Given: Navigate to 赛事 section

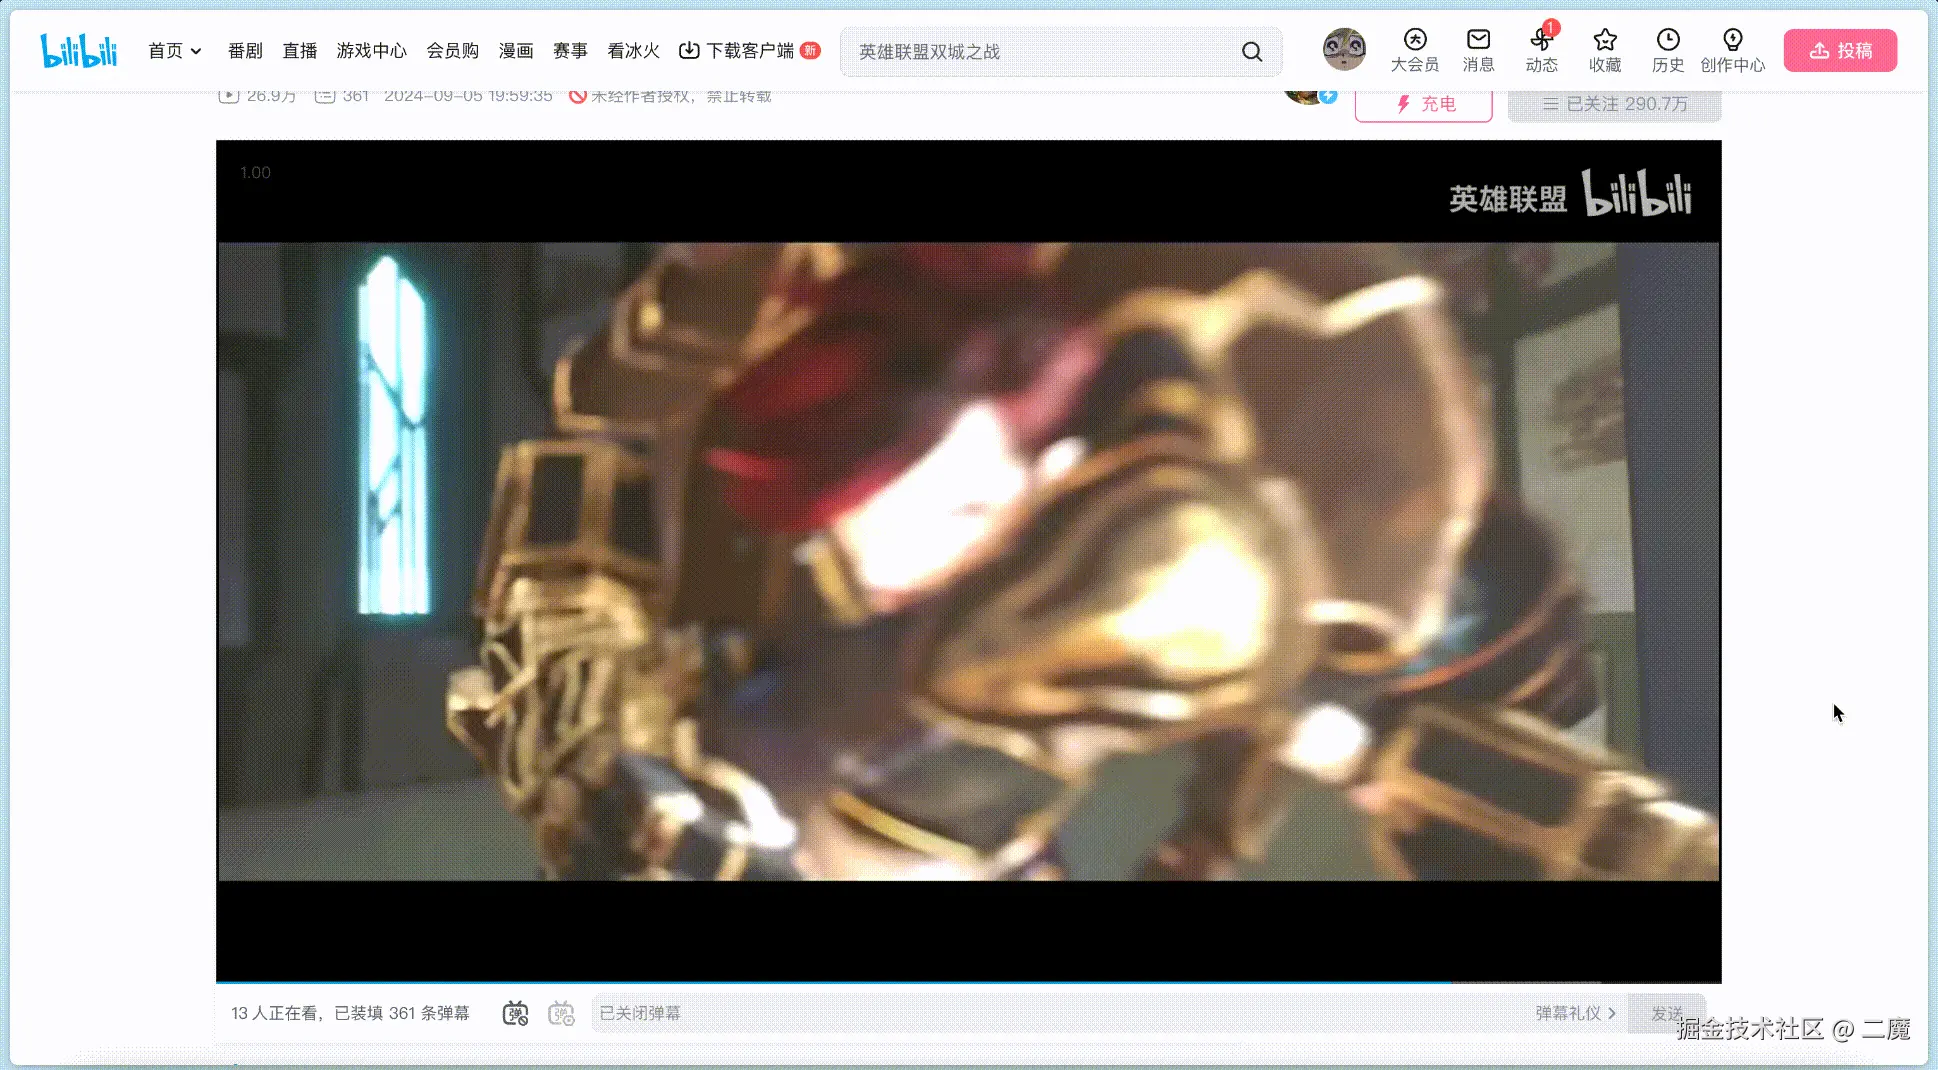Looking at the screenshot, I should point(571,51).
